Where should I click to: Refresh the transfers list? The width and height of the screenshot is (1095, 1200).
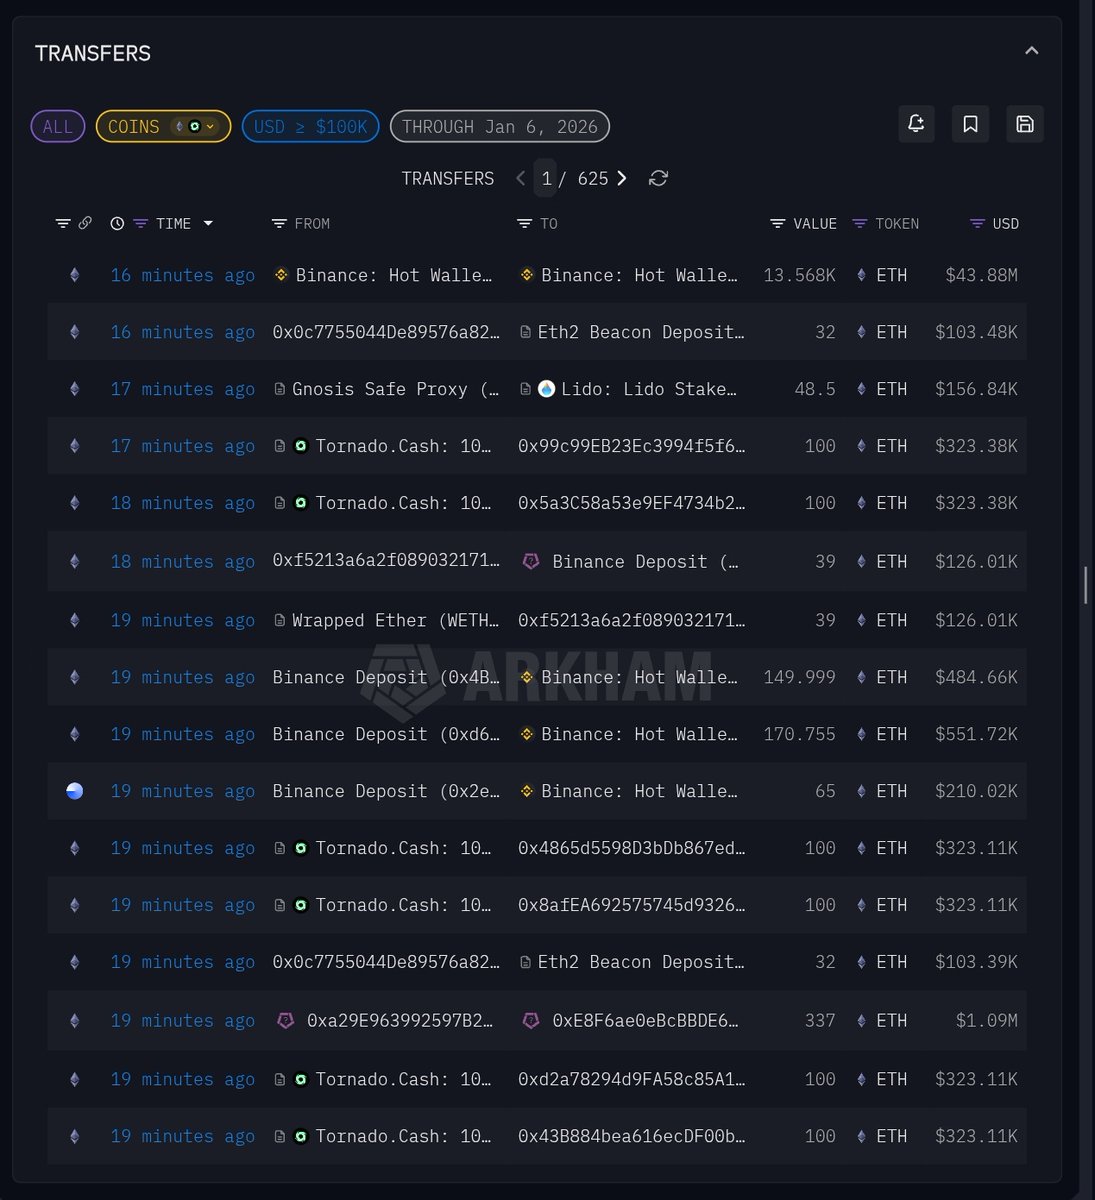pyautogui.click(x=658, y=178)
